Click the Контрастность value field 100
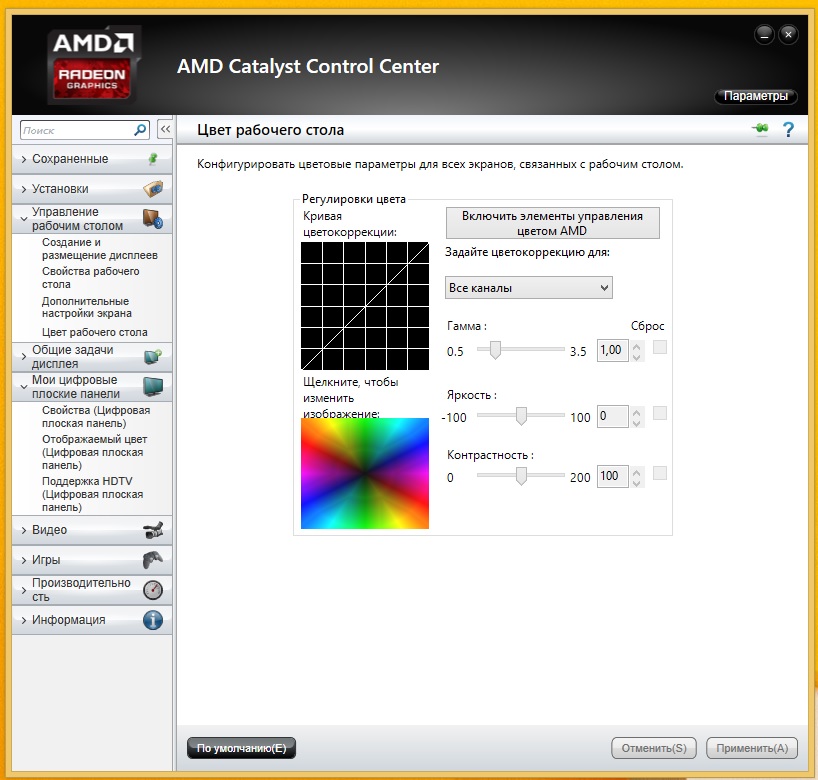 click(612, 476)
